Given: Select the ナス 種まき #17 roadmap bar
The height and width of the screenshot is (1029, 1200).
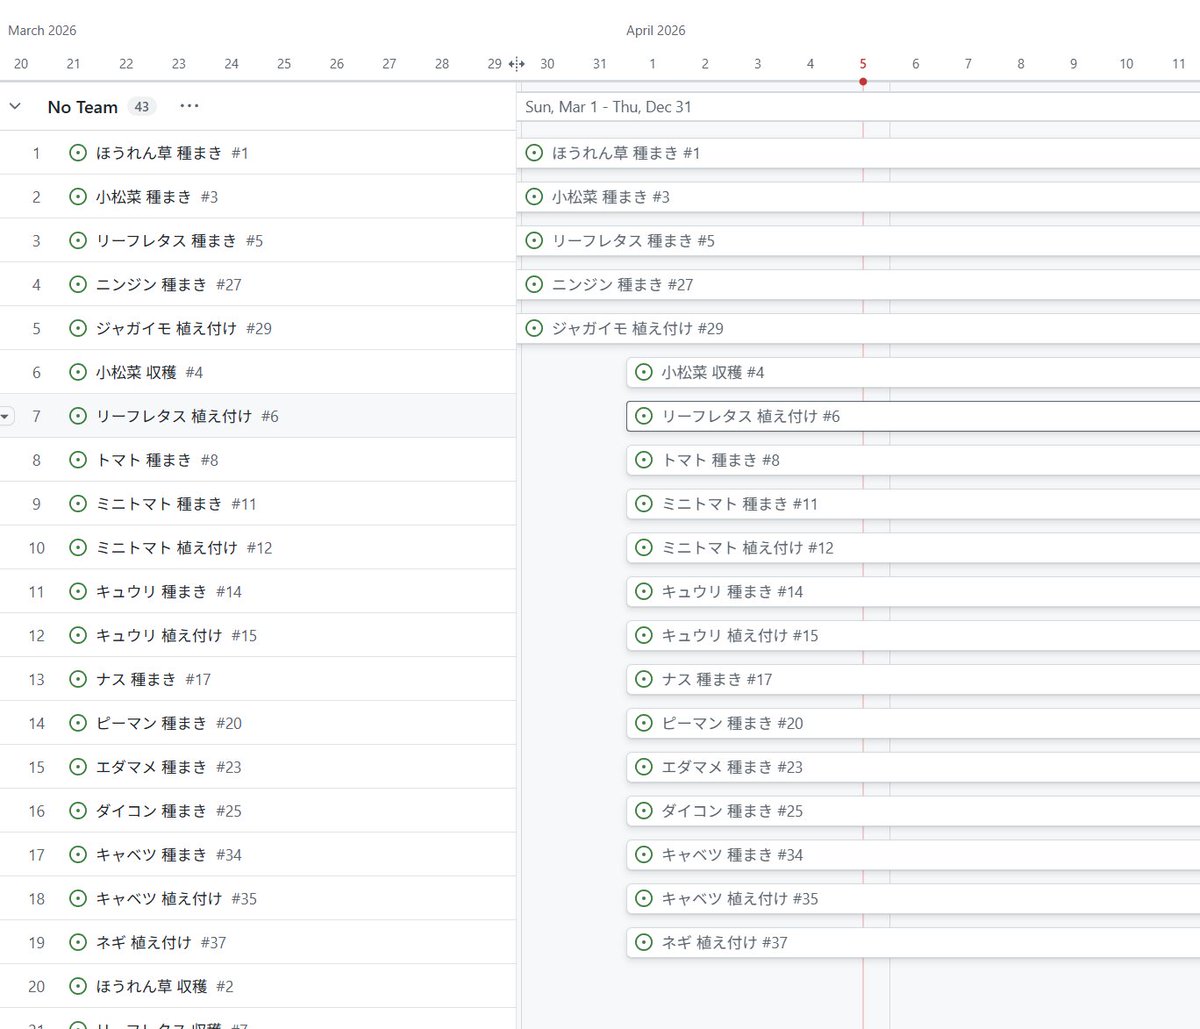Looking at the screenshot, I should point(913,679).
